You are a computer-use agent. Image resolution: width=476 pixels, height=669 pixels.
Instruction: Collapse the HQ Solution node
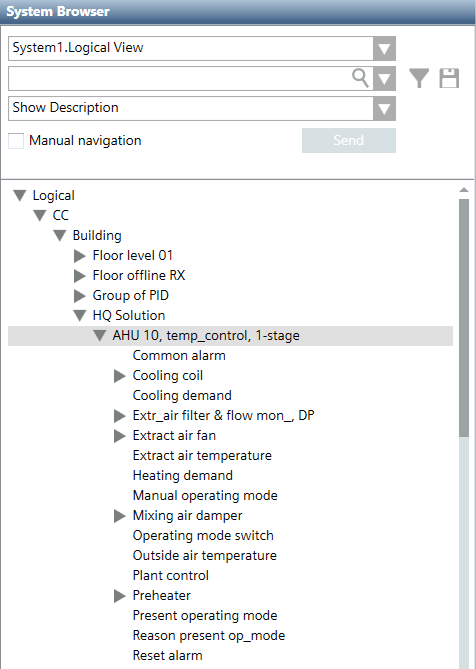(80, 316)
